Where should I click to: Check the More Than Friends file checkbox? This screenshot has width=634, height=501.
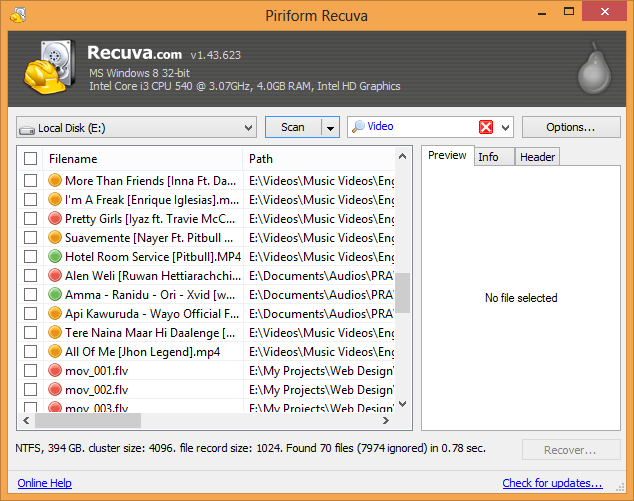pos(30,180)
